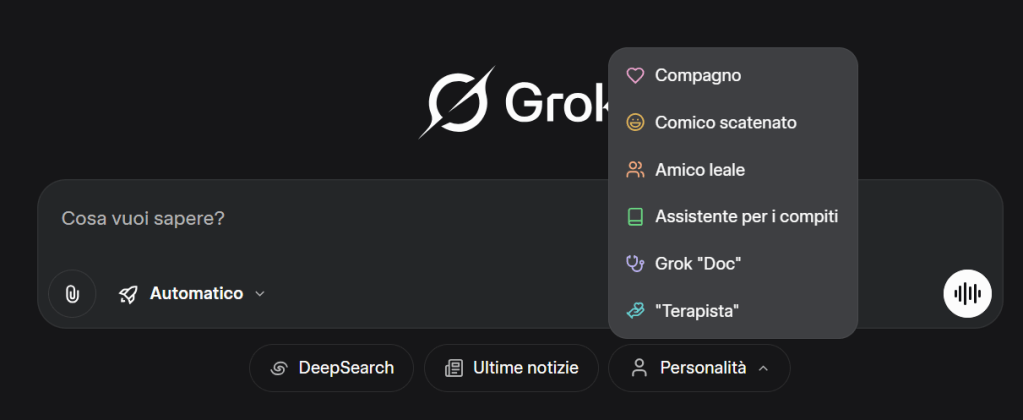Click the rocket icon beside Automatico
The height and width of the screenshot is (420, 1023).
pyautogui.click(x=128, y=294)
